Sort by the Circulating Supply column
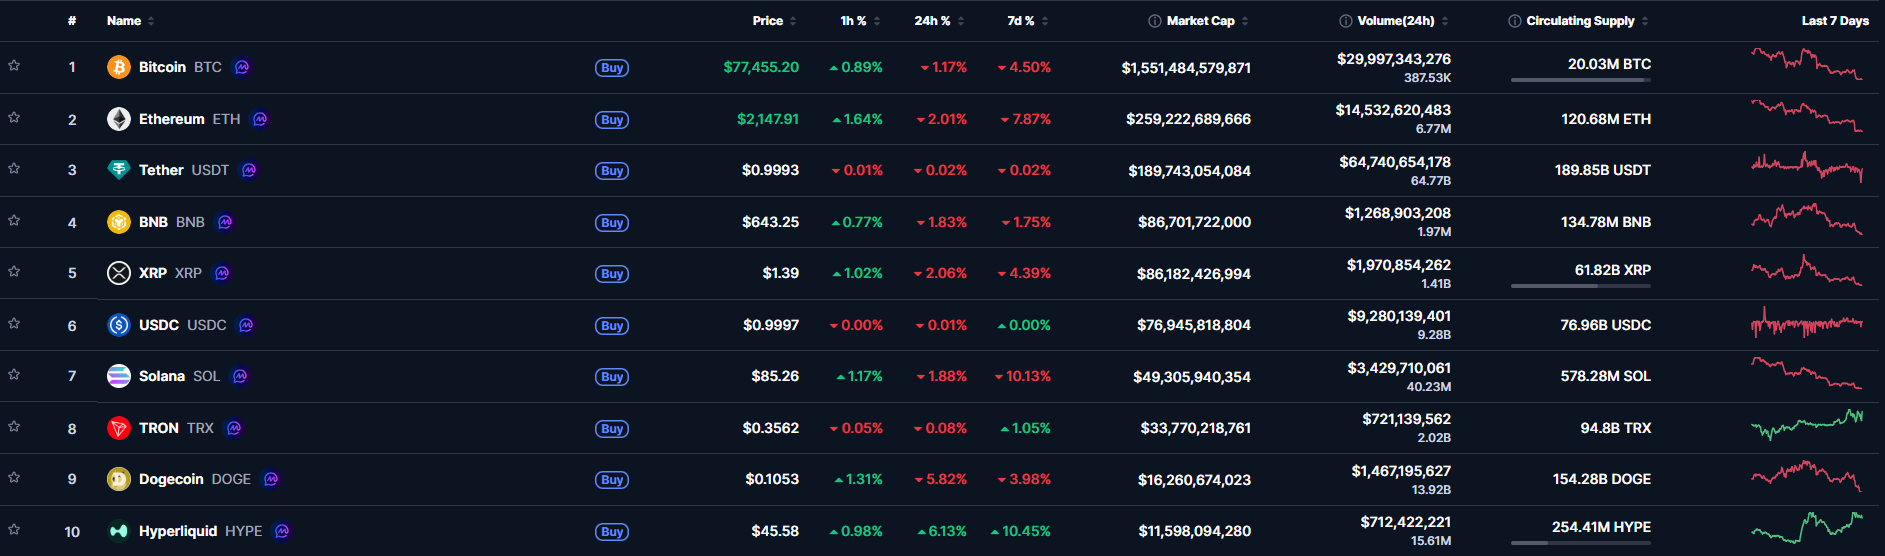1885x556 pixels. pyautogui.click(x=1588, y=21)
